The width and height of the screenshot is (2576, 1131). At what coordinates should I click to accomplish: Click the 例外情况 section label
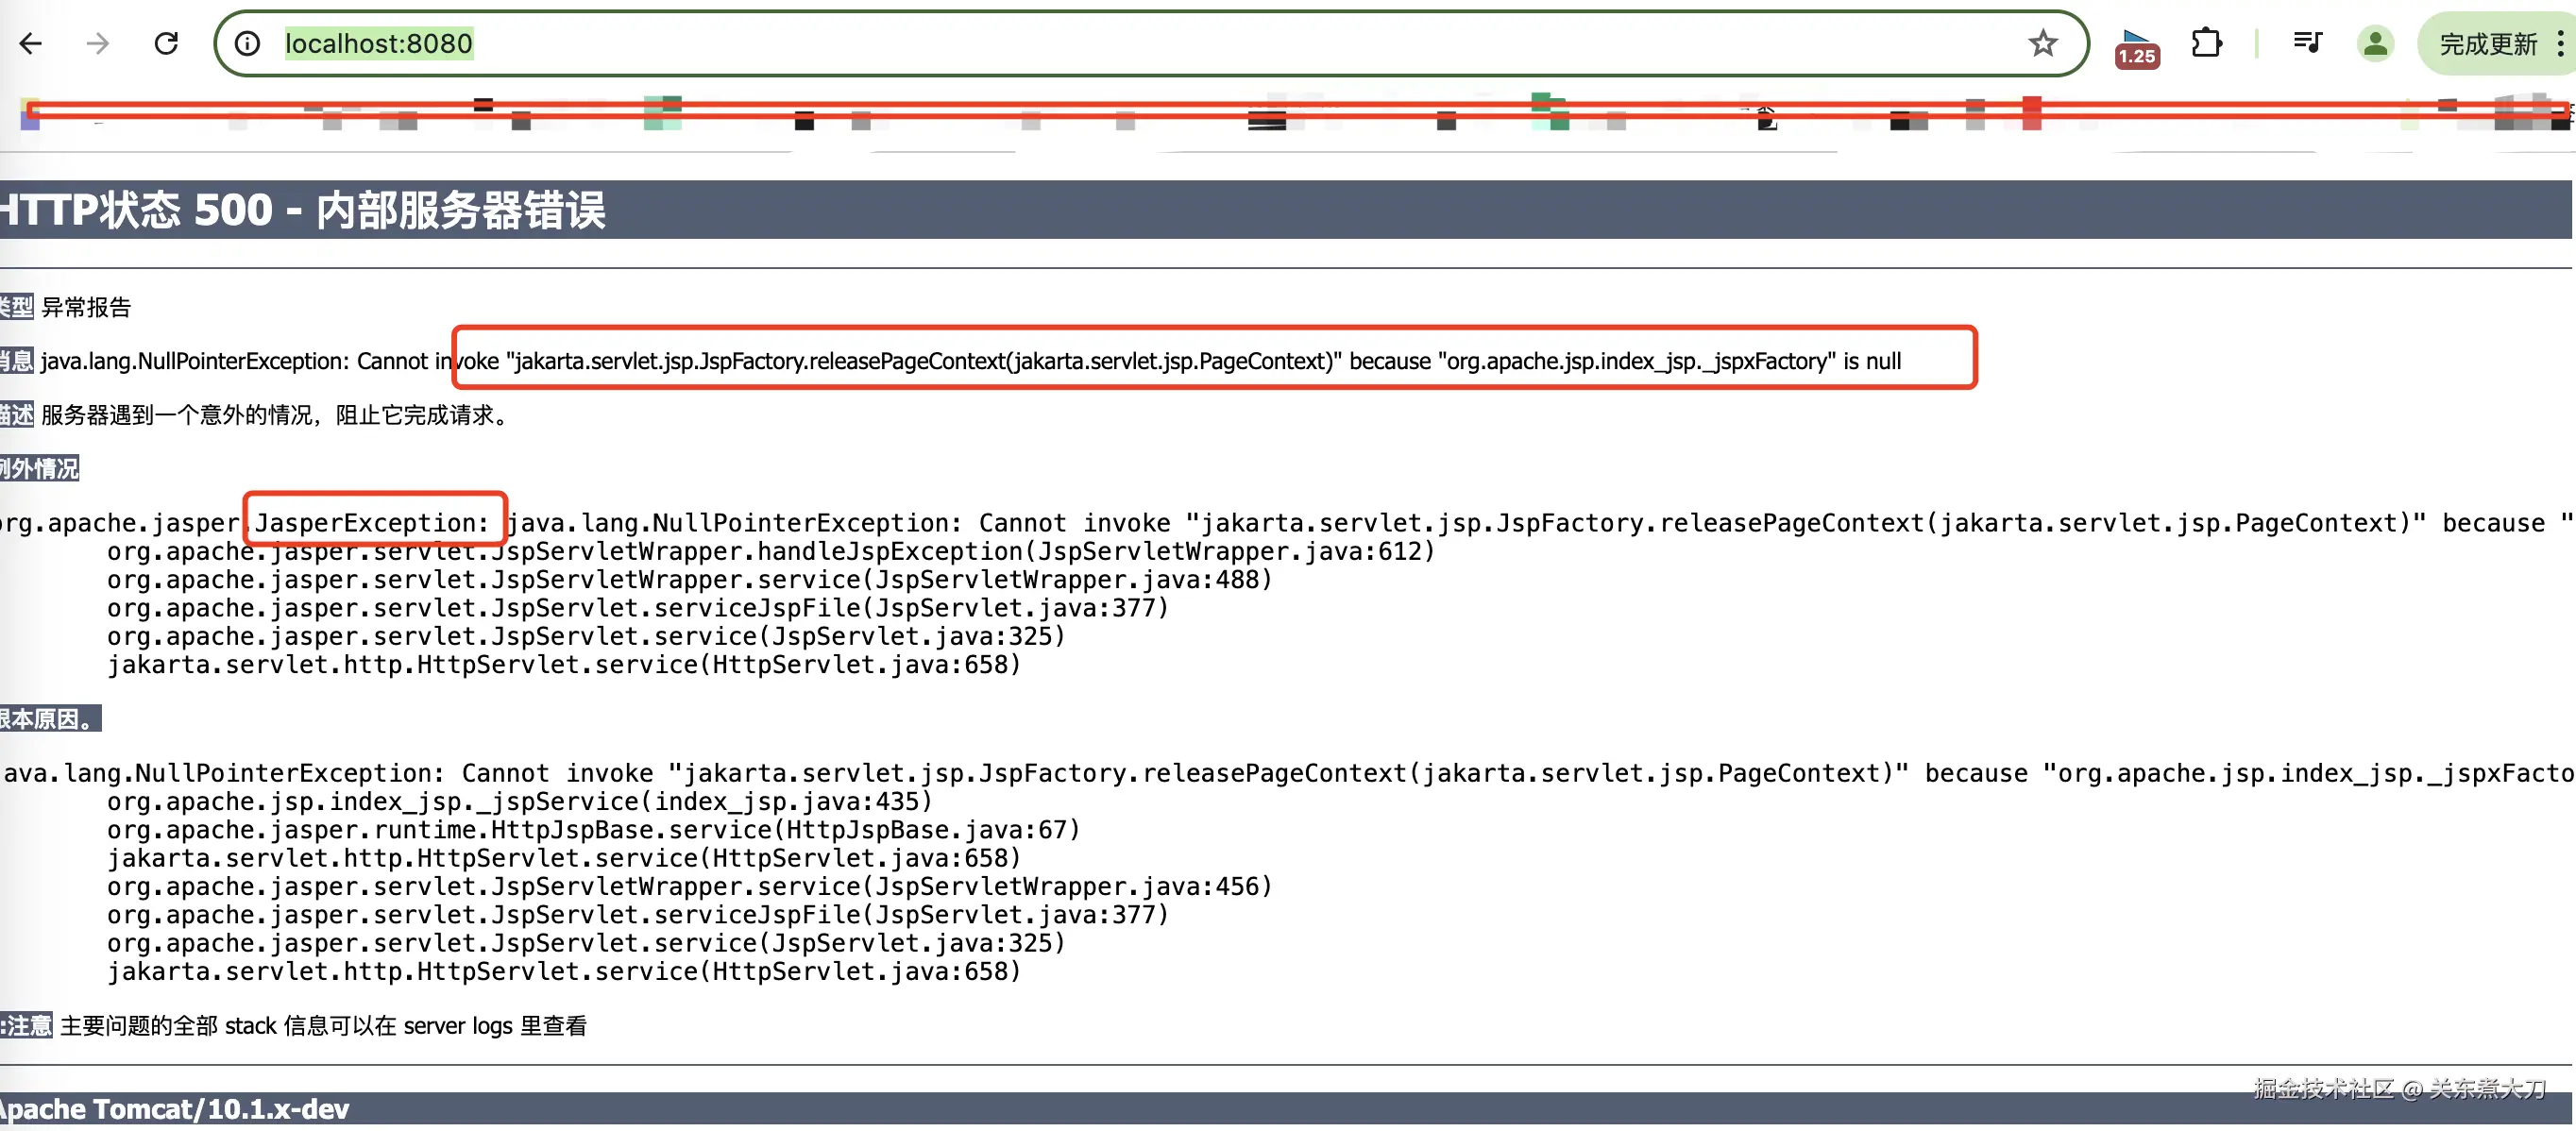40,468
